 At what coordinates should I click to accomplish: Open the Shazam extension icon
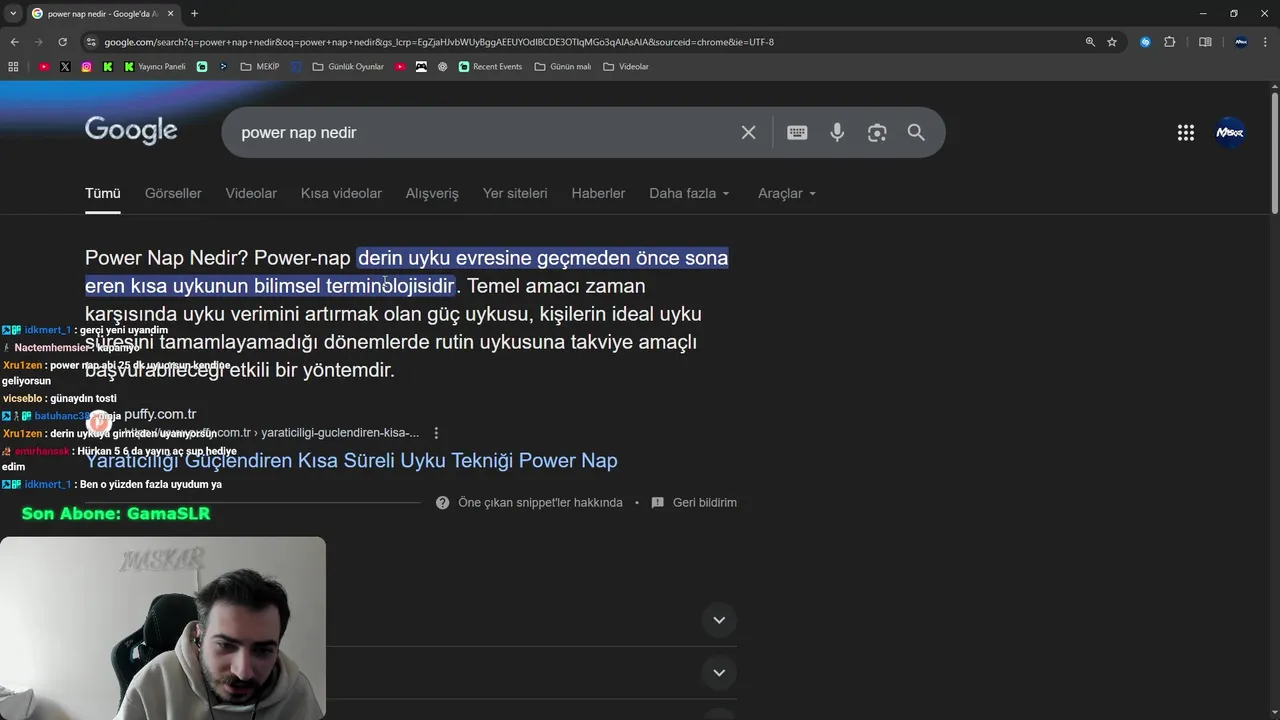point(1145,42)
